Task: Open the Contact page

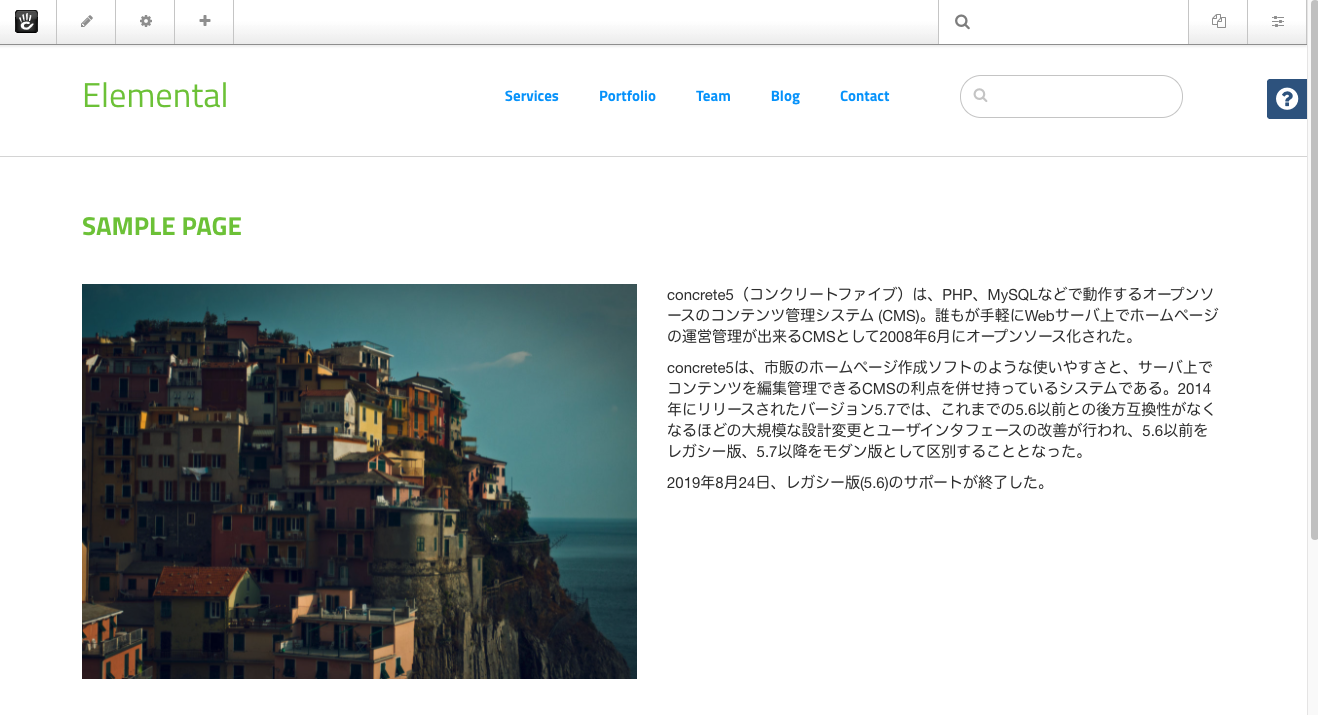Action: [864, 96]
